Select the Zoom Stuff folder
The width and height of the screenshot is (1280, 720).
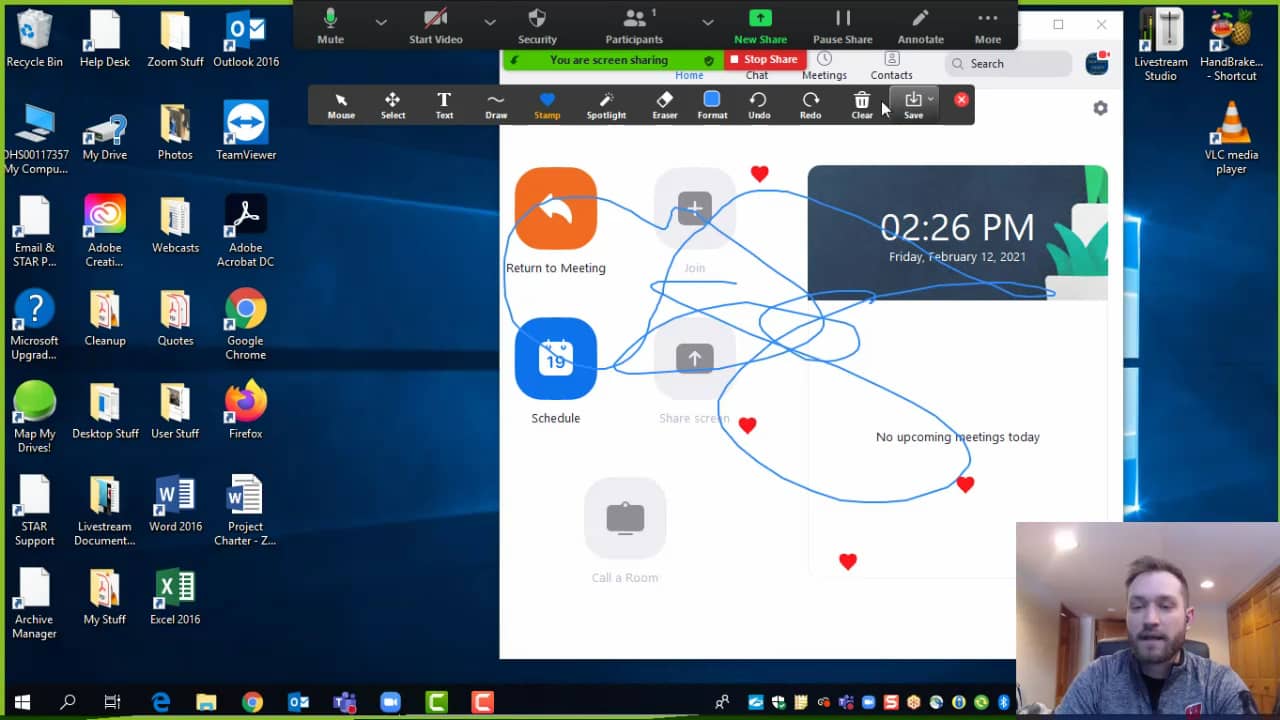[175, 39]
